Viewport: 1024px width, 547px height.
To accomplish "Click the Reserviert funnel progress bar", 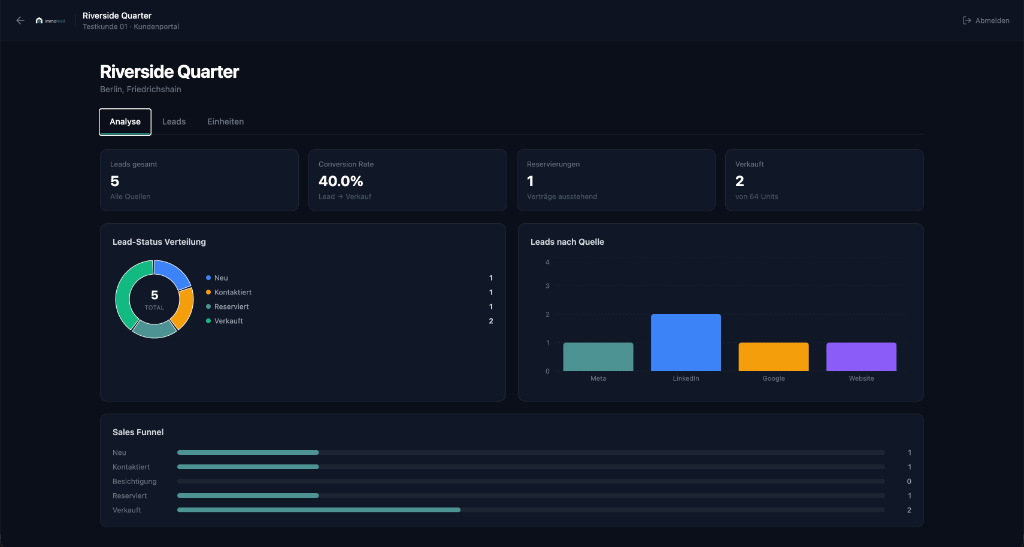I will [531, 495].
